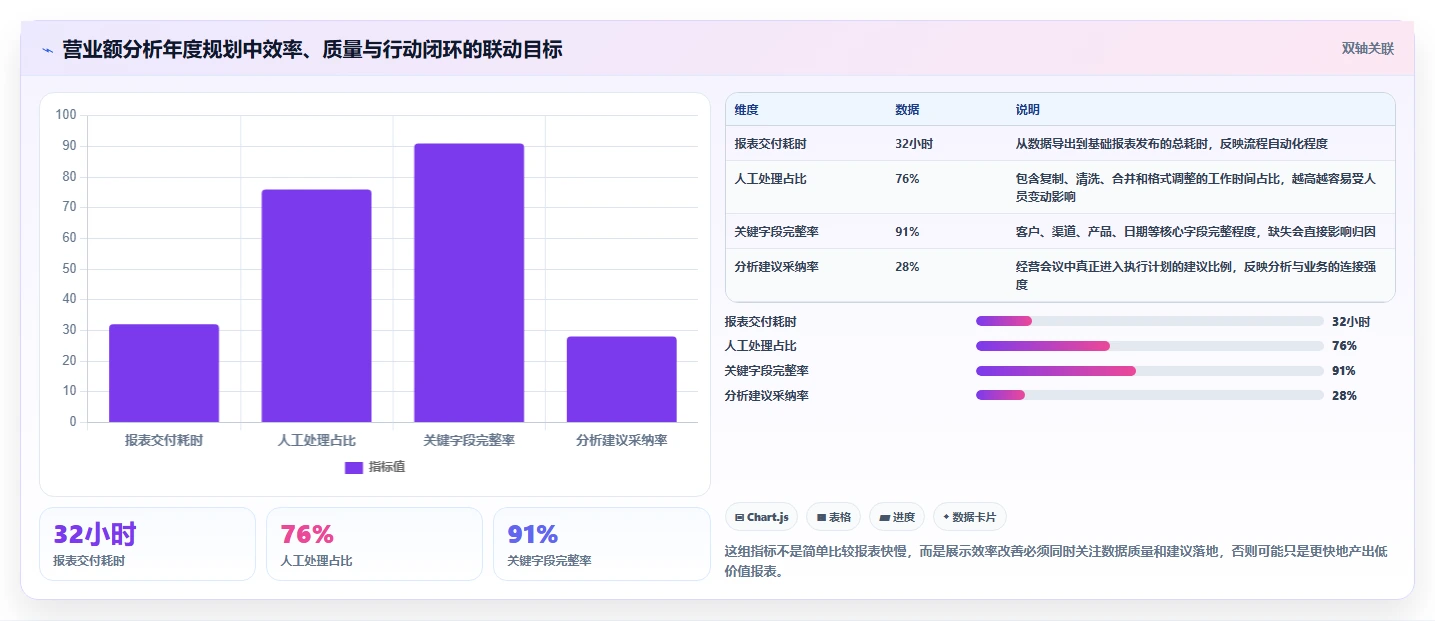This screenshot has width=1435, height=621.
Task: Click the 人工处理占比 progress bar showing 76%
Action: pos(1149,346)
